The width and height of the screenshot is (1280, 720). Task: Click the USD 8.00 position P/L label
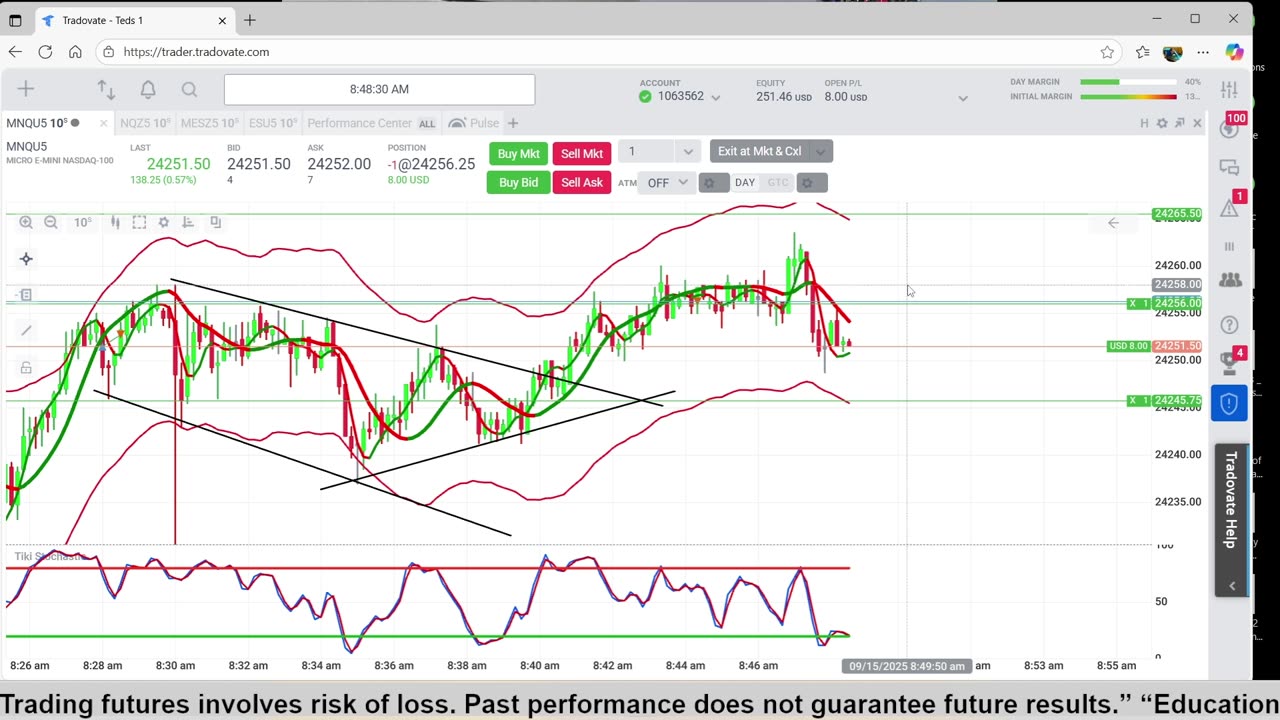1128,346
